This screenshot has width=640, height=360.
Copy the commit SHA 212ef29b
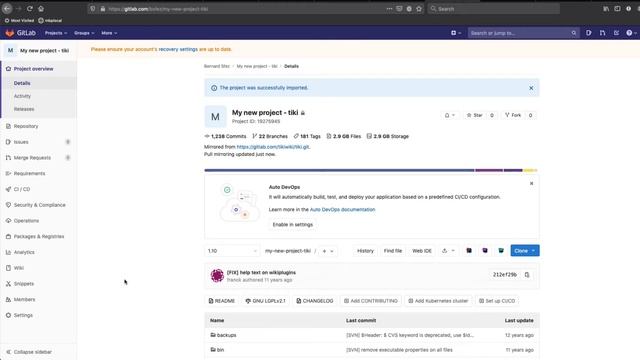point(527,275)
